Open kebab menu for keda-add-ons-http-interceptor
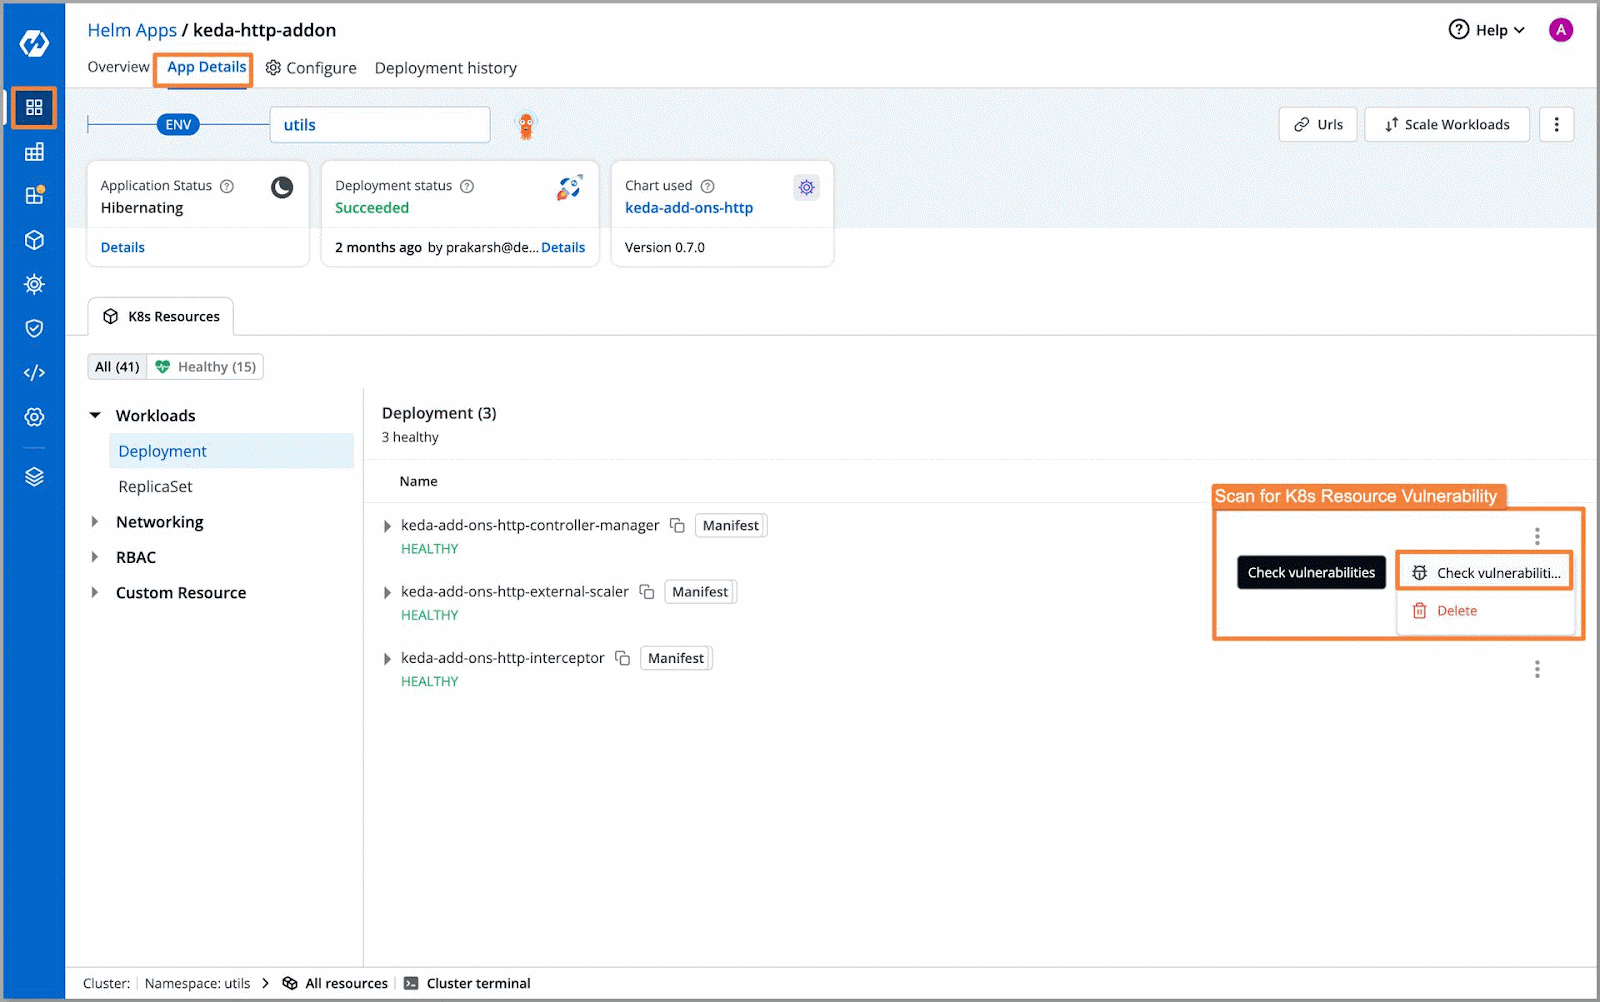This screenshot has height=1002, width=1600. pyautogui.click(x=1537, y=669)
